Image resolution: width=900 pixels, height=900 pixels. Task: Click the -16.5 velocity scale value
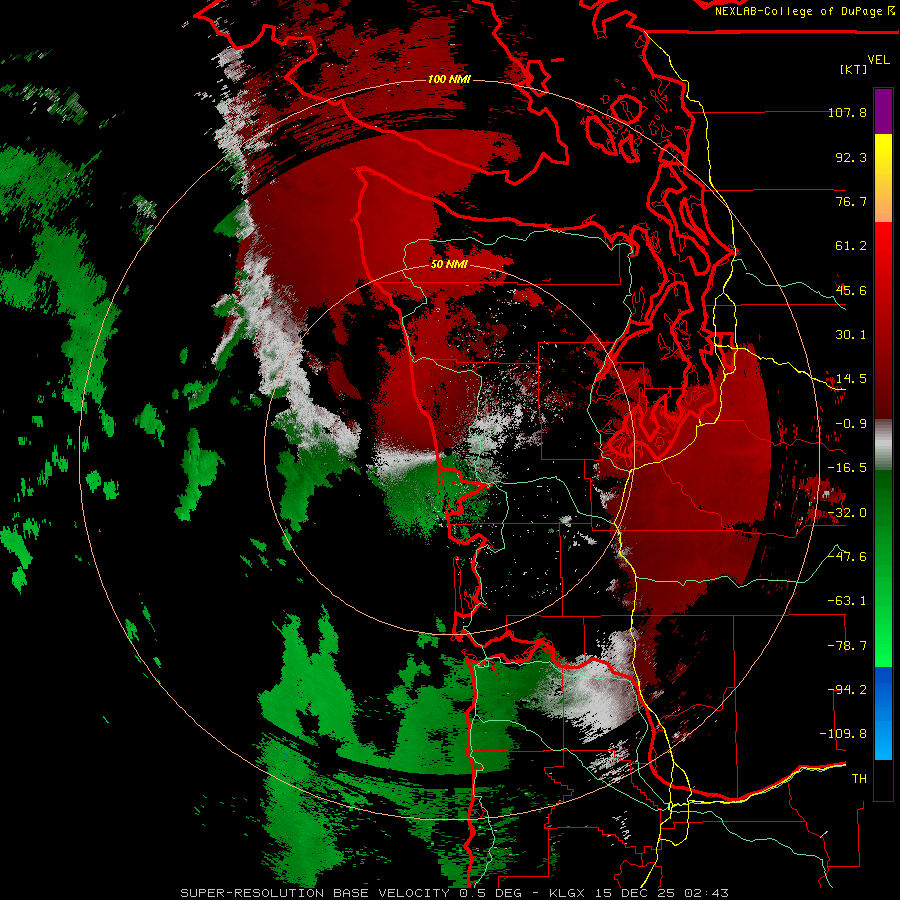coord(847,468)
